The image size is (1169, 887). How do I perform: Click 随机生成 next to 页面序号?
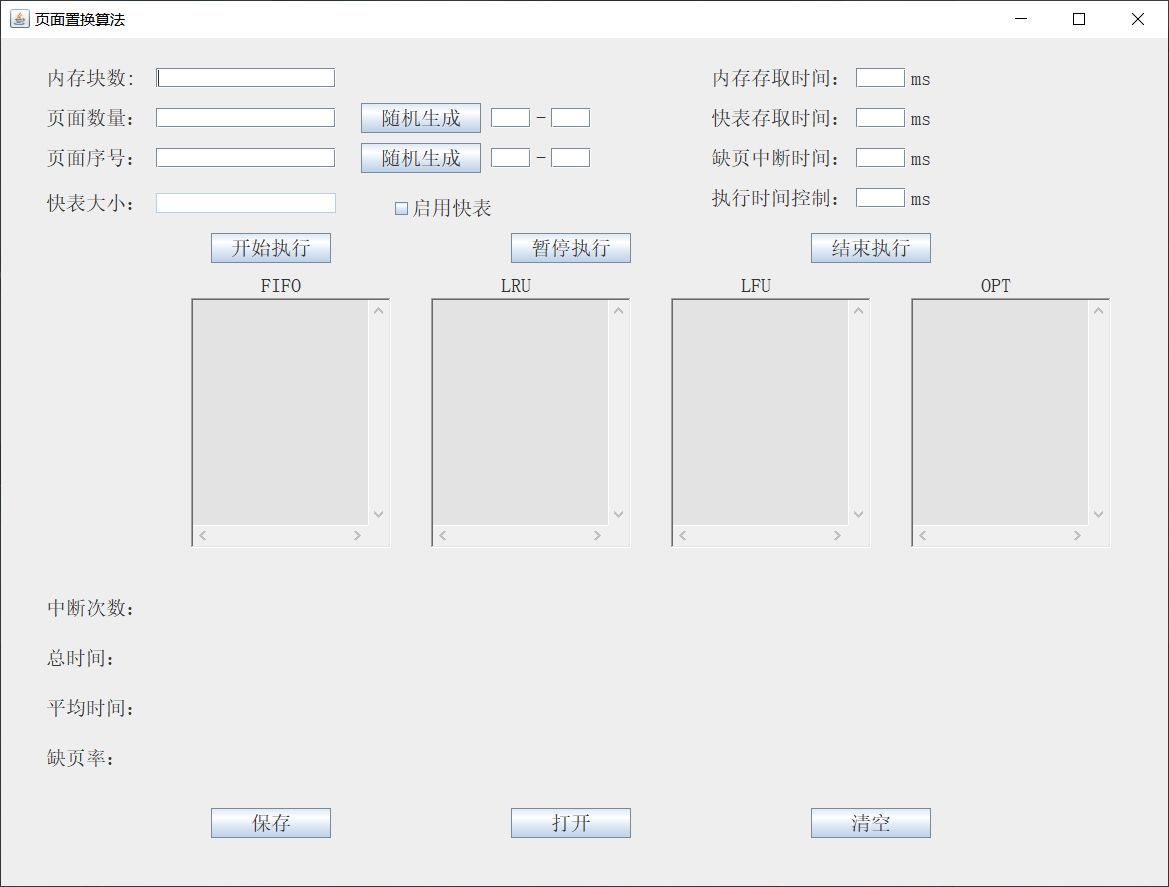click(x=420, y=158)
